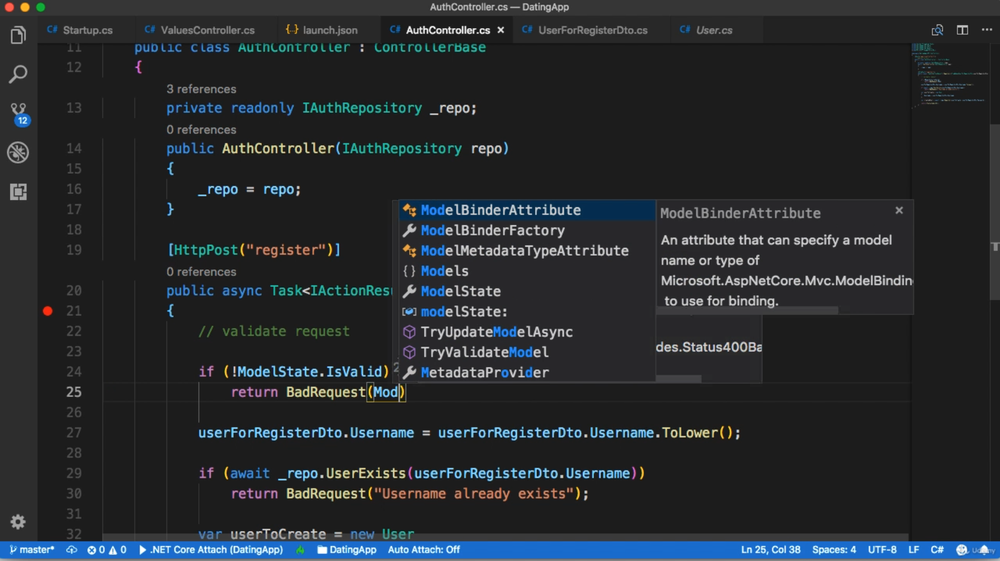Click the open changes icon in editor toolbar
The image size is (1000, 561).
[938, 30]
